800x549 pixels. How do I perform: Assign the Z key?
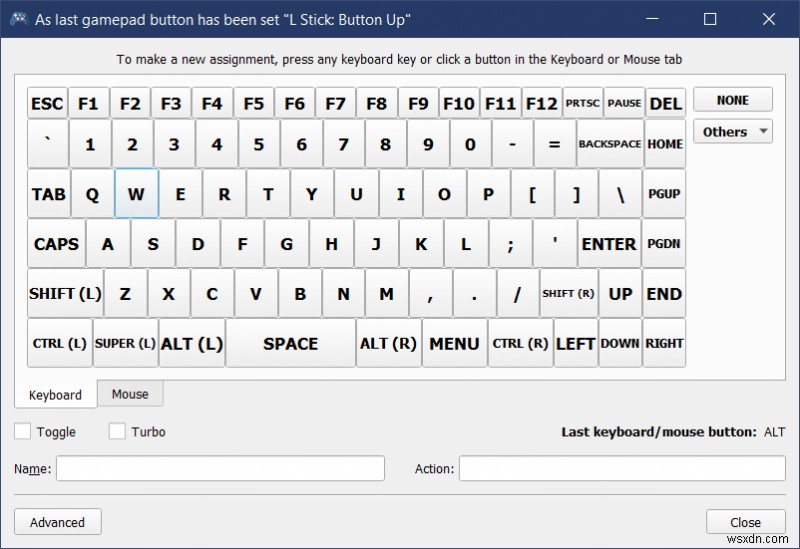point(126,293)
